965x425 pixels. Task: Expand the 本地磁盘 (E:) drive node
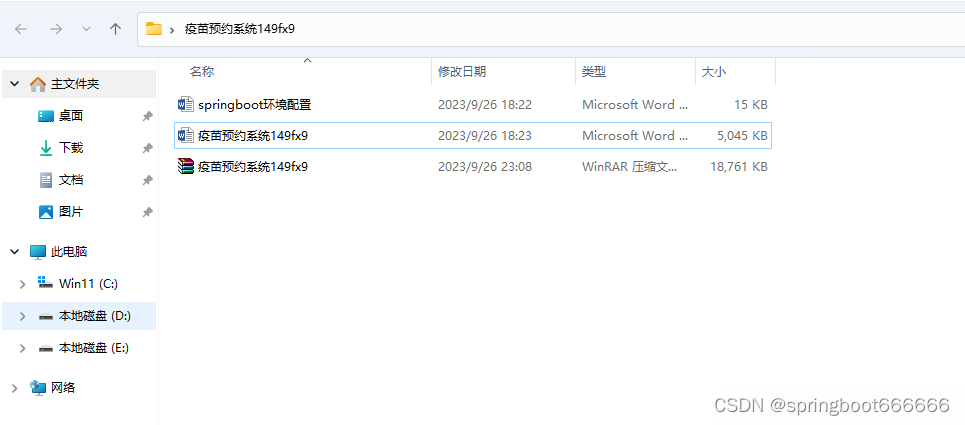click(x=23, y=348)
